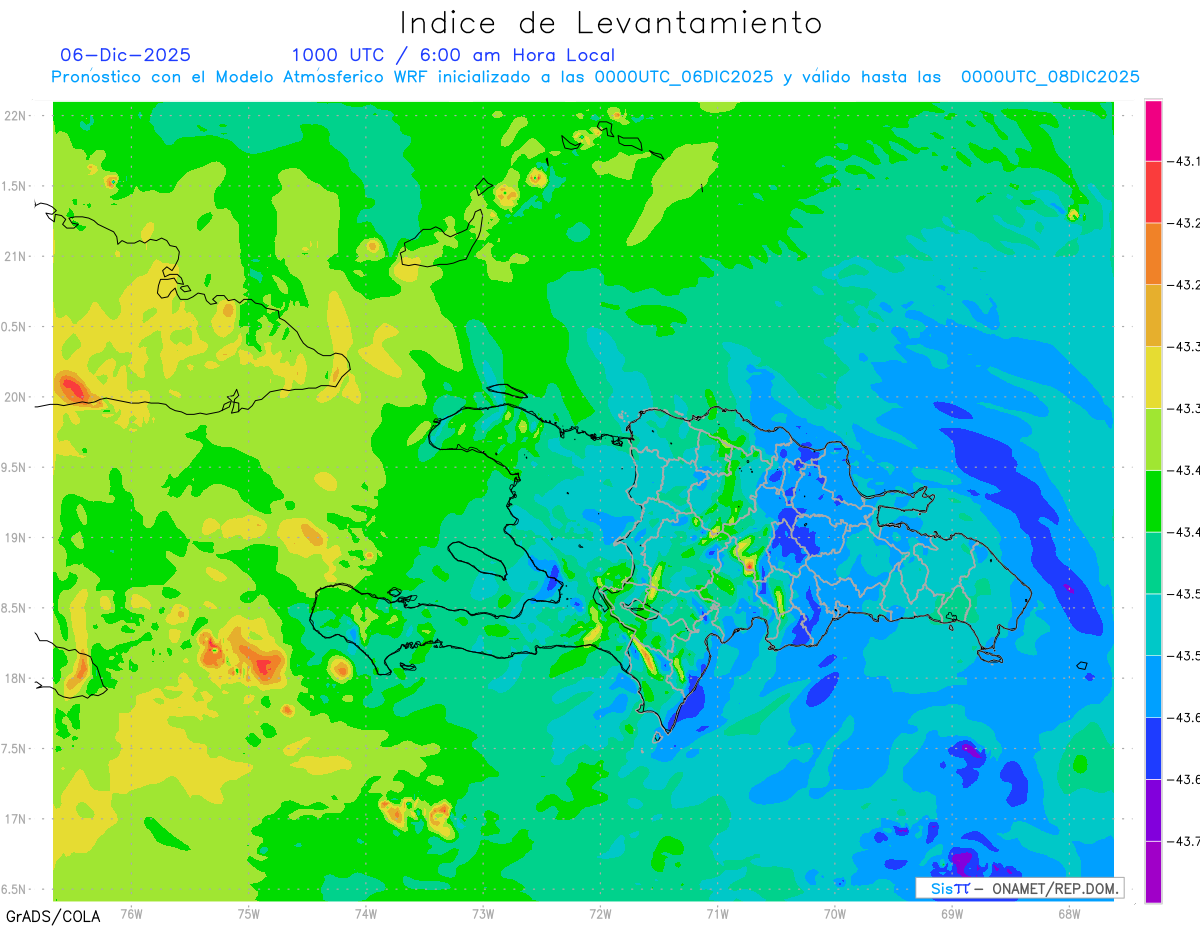
Task: Click the 69W longitude label
Action: tap(952, 913)
